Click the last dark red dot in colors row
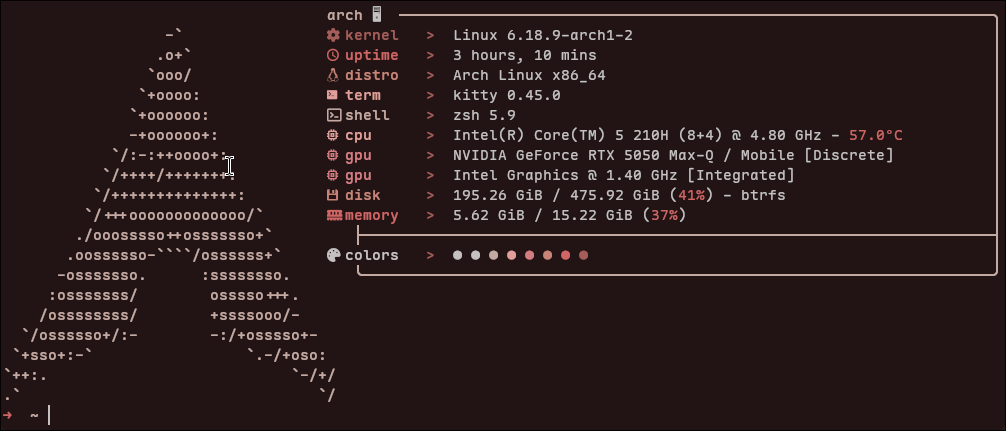This screenshot has width=1006, height=431. click(583, 255)
